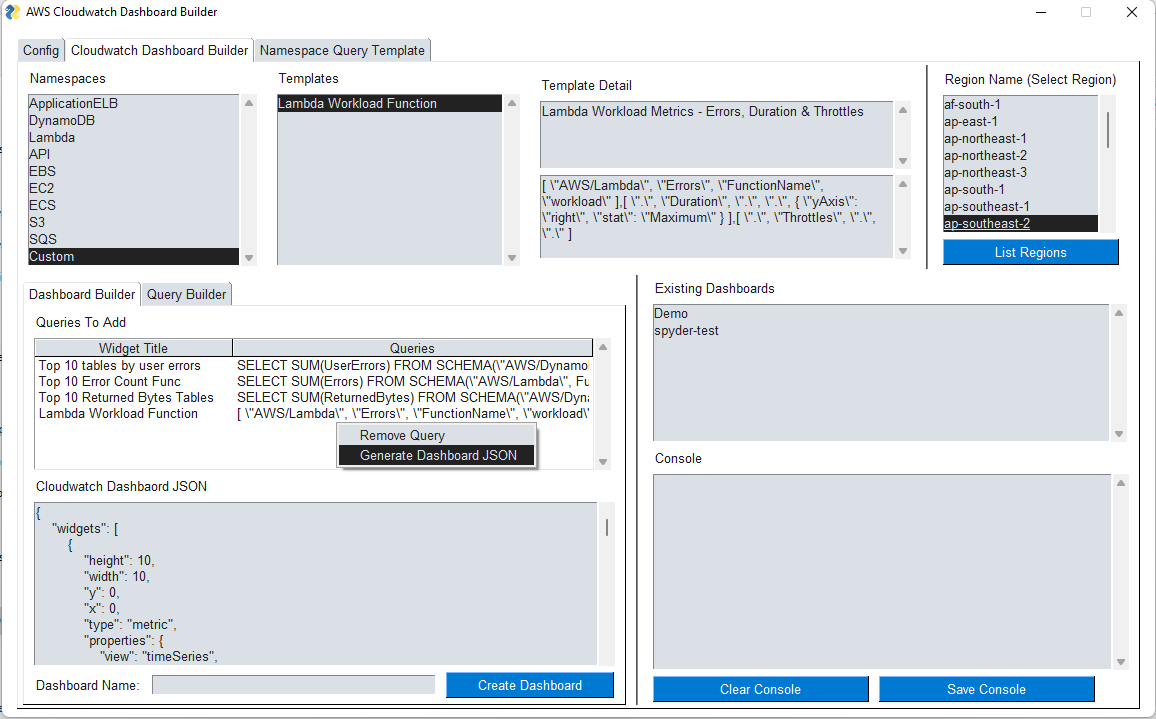This screenshot has width=1156, height=719.
Task: Pick ap-southeast-1 region
Action: click(x=1020, y=206)
